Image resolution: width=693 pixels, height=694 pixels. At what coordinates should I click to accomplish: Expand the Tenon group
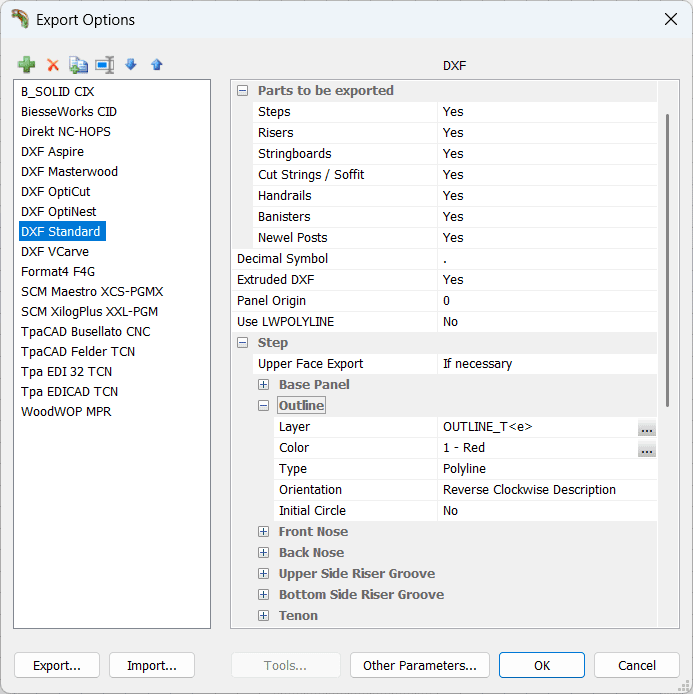pyautogui.click(x=263, y=616)
